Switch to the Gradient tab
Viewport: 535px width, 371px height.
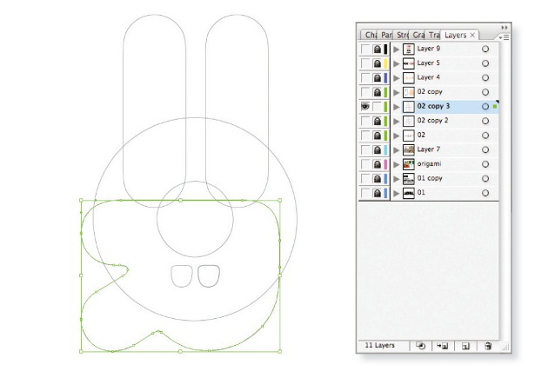[418, 35]
